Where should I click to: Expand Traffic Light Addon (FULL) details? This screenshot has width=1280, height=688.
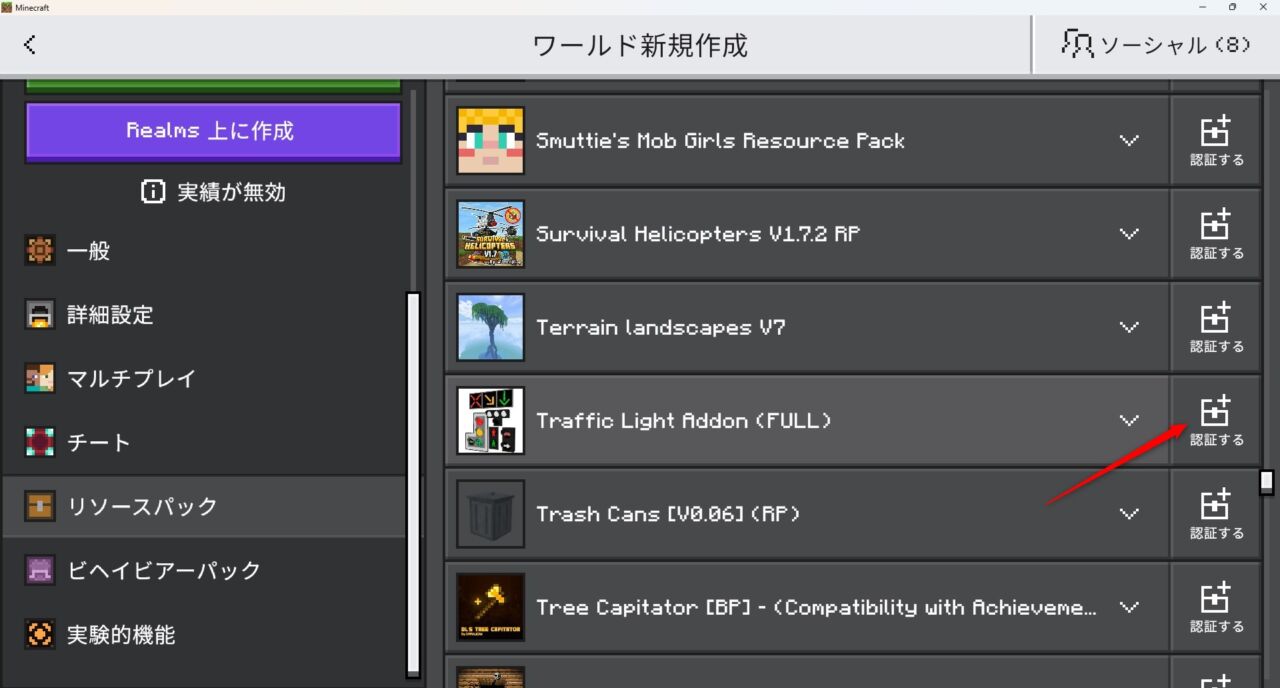tap(1129, 421)
